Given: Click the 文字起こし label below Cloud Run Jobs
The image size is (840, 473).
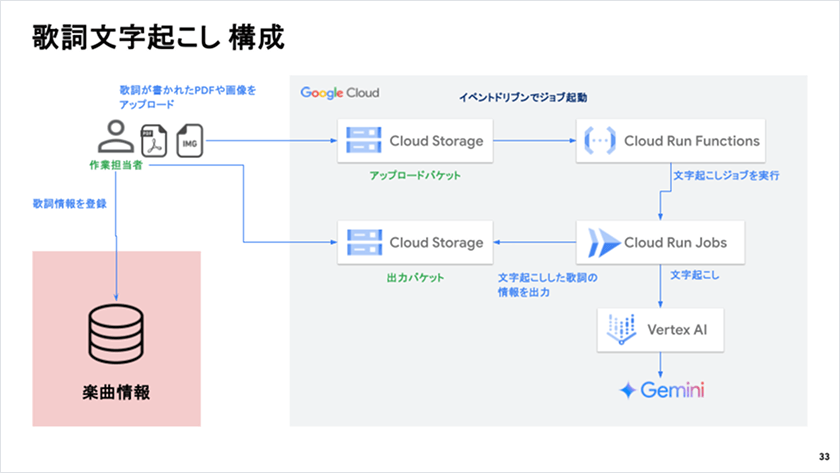Looking at the screenshot, I should coord(695,275).
